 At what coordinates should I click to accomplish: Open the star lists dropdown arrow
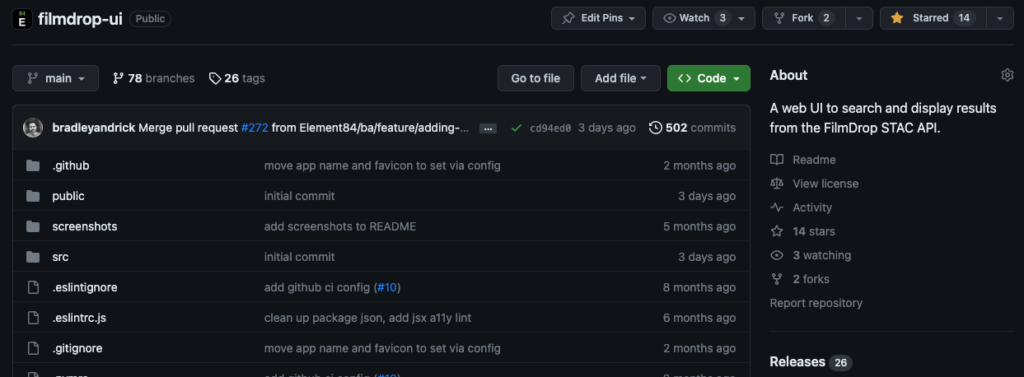coord(1000,18)
